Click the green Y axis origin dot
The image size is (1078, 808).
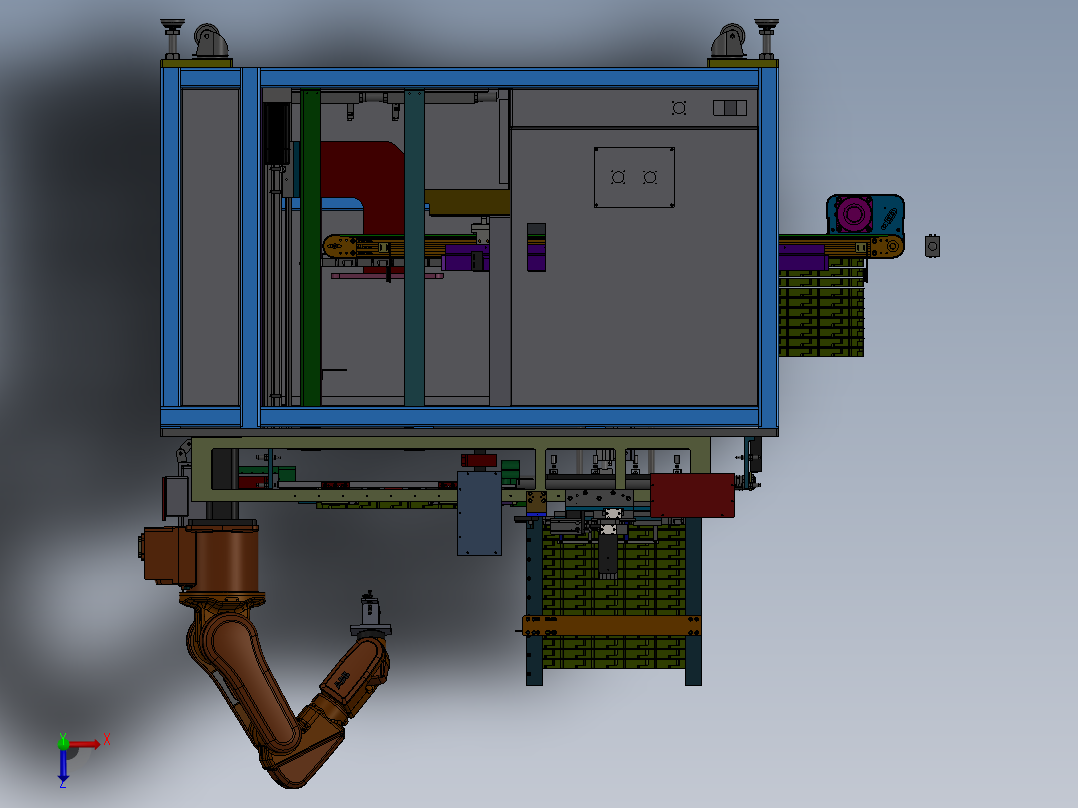[63, 743]
